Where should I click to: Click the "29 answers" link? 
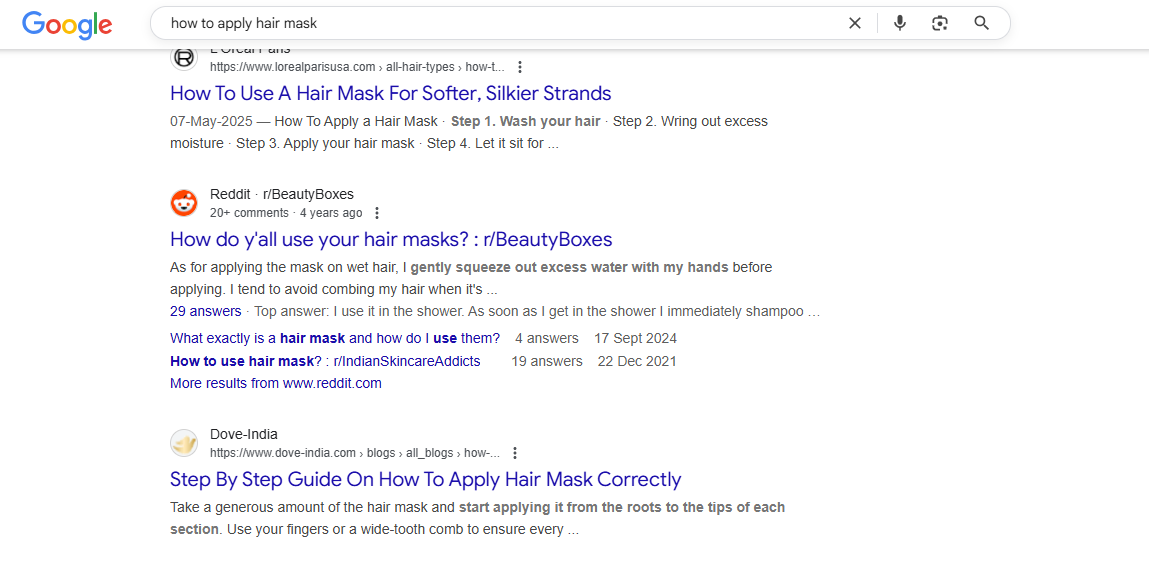(205, 311)
